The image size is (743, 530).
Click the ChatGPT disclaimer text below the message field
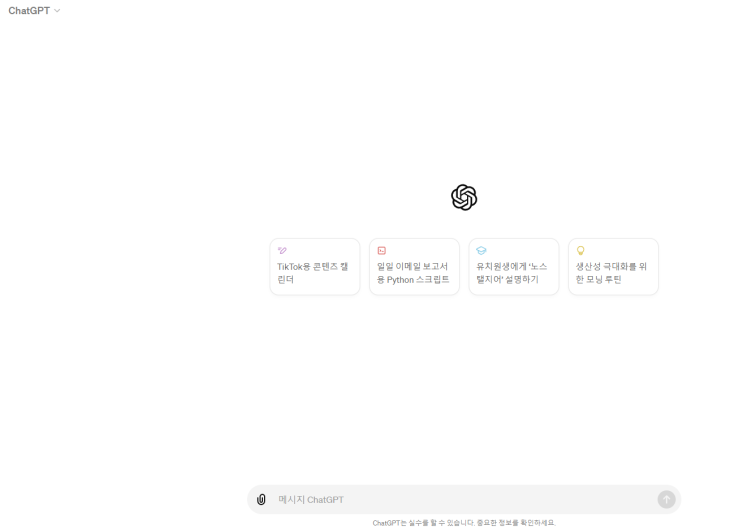click(x=464, y=523)
